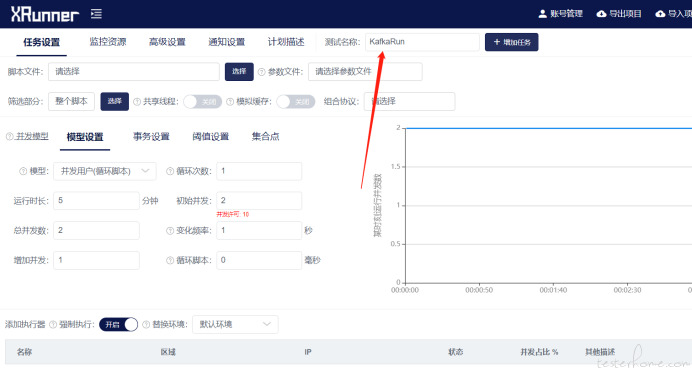Select the 阈值设置 tab
The image size is (692, 378).
(211, 137)
